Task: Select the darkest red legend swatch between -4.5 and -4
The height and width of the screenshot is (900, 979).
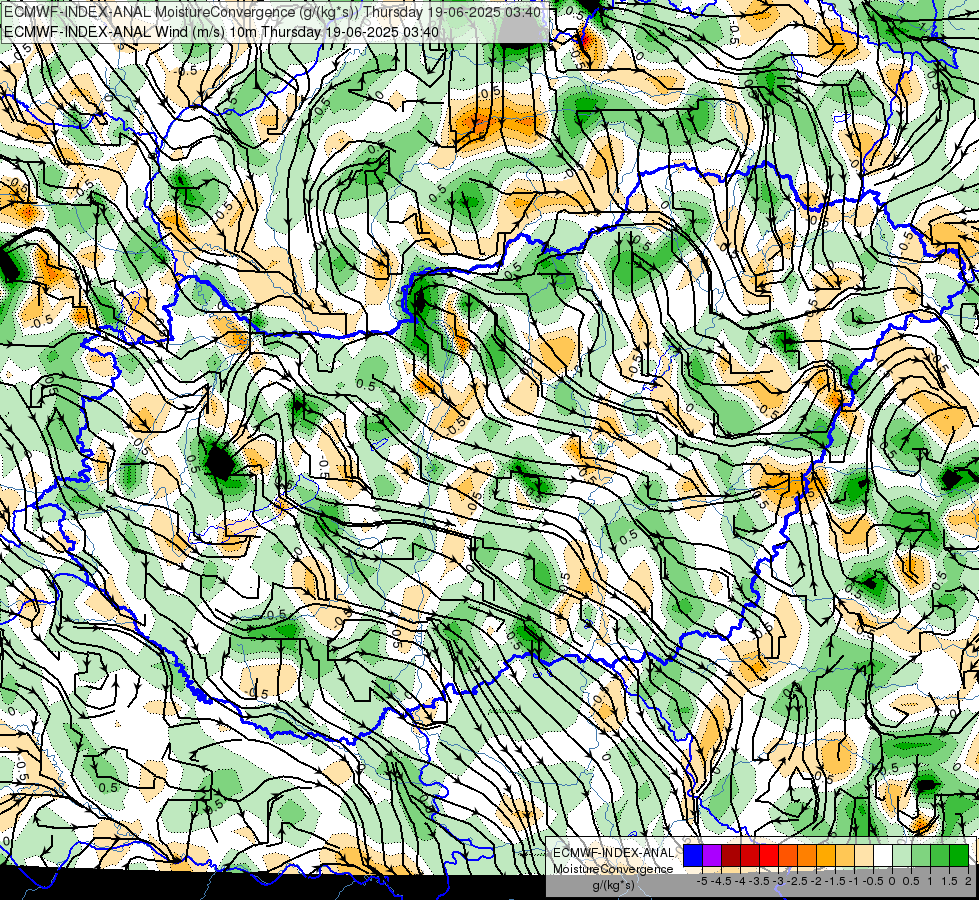Action: tap(731, 855)
